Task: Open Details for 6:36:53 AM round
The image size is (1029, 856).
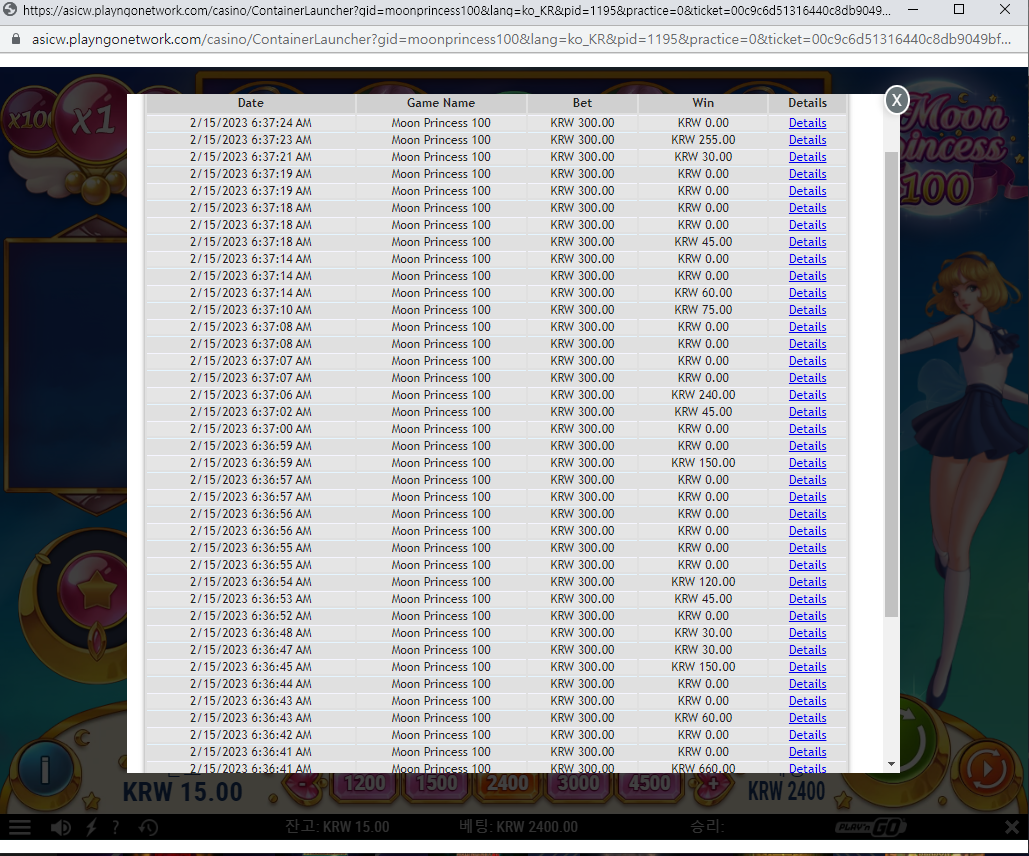Action: [x=807, y=599]
